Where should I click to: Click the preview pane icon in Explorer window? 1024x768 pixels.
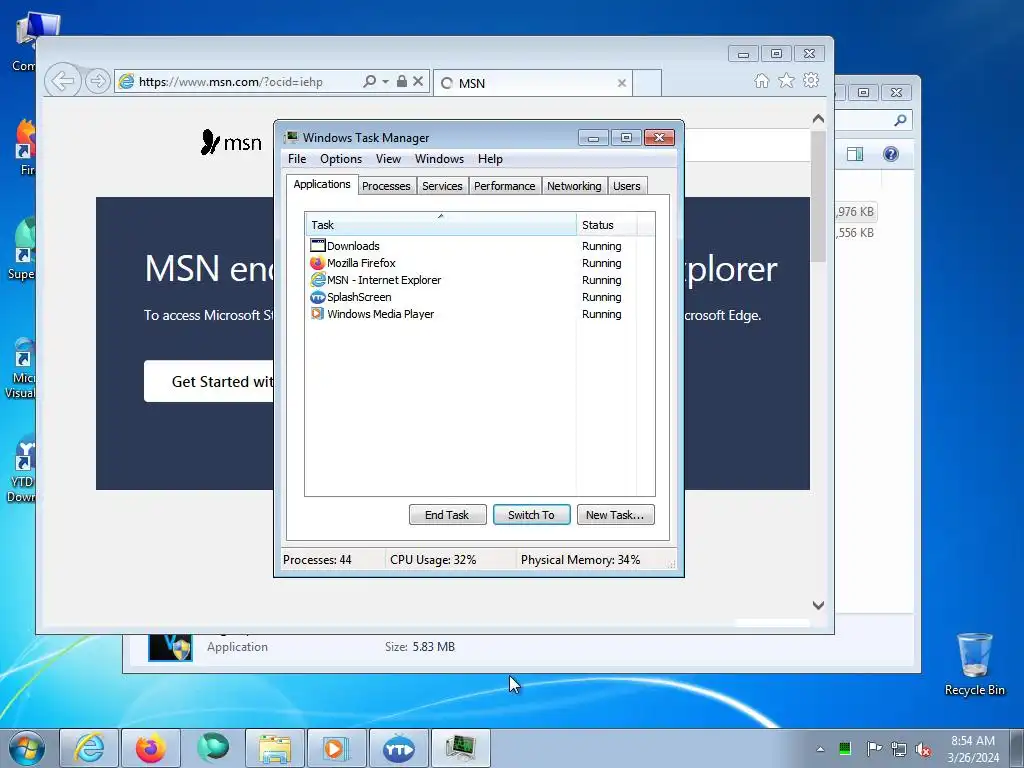855,154
